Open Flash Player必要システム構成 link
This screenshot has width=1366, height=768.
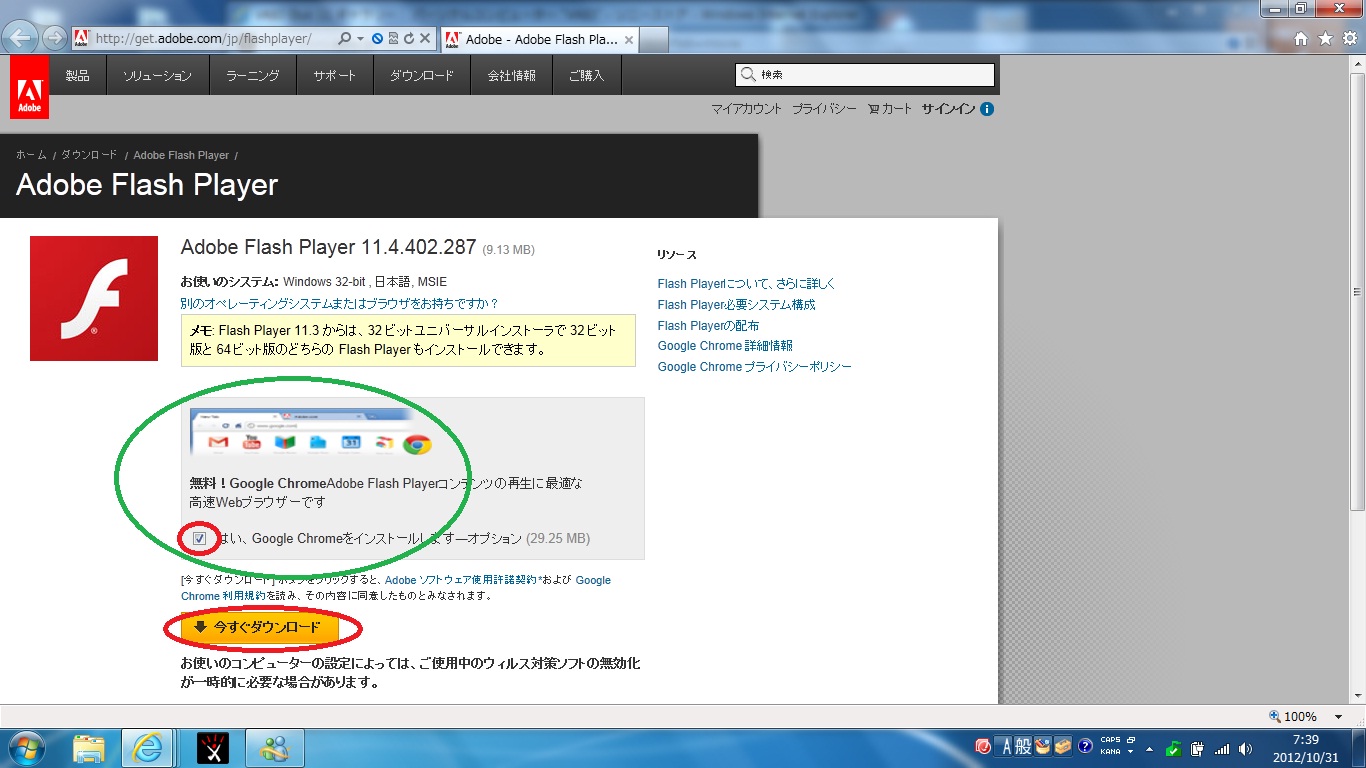(736, 305)
